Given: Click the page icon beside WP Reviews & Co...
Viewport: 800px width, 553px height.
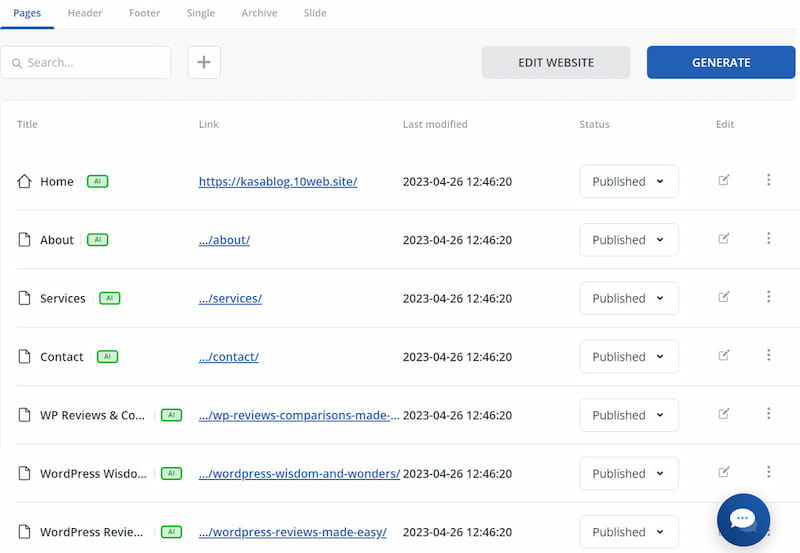Looking at the screenshot, I should point(24,415).
